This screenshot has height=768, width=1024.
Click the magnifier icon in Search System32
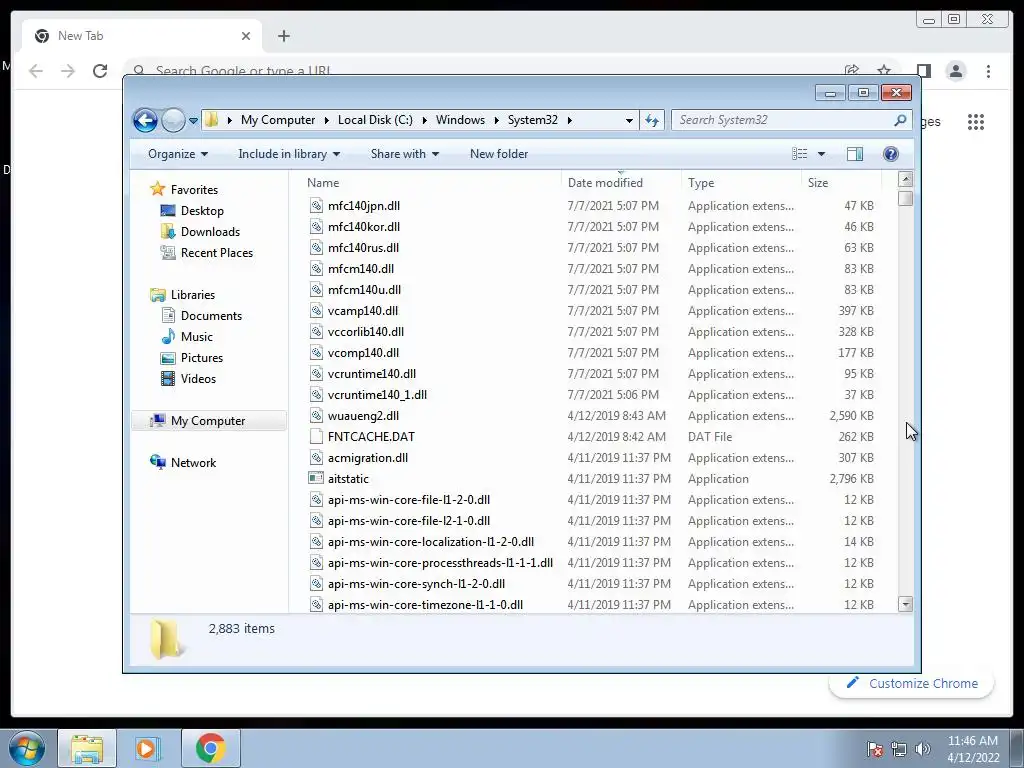pyautogui.click(x=901, y=120)
